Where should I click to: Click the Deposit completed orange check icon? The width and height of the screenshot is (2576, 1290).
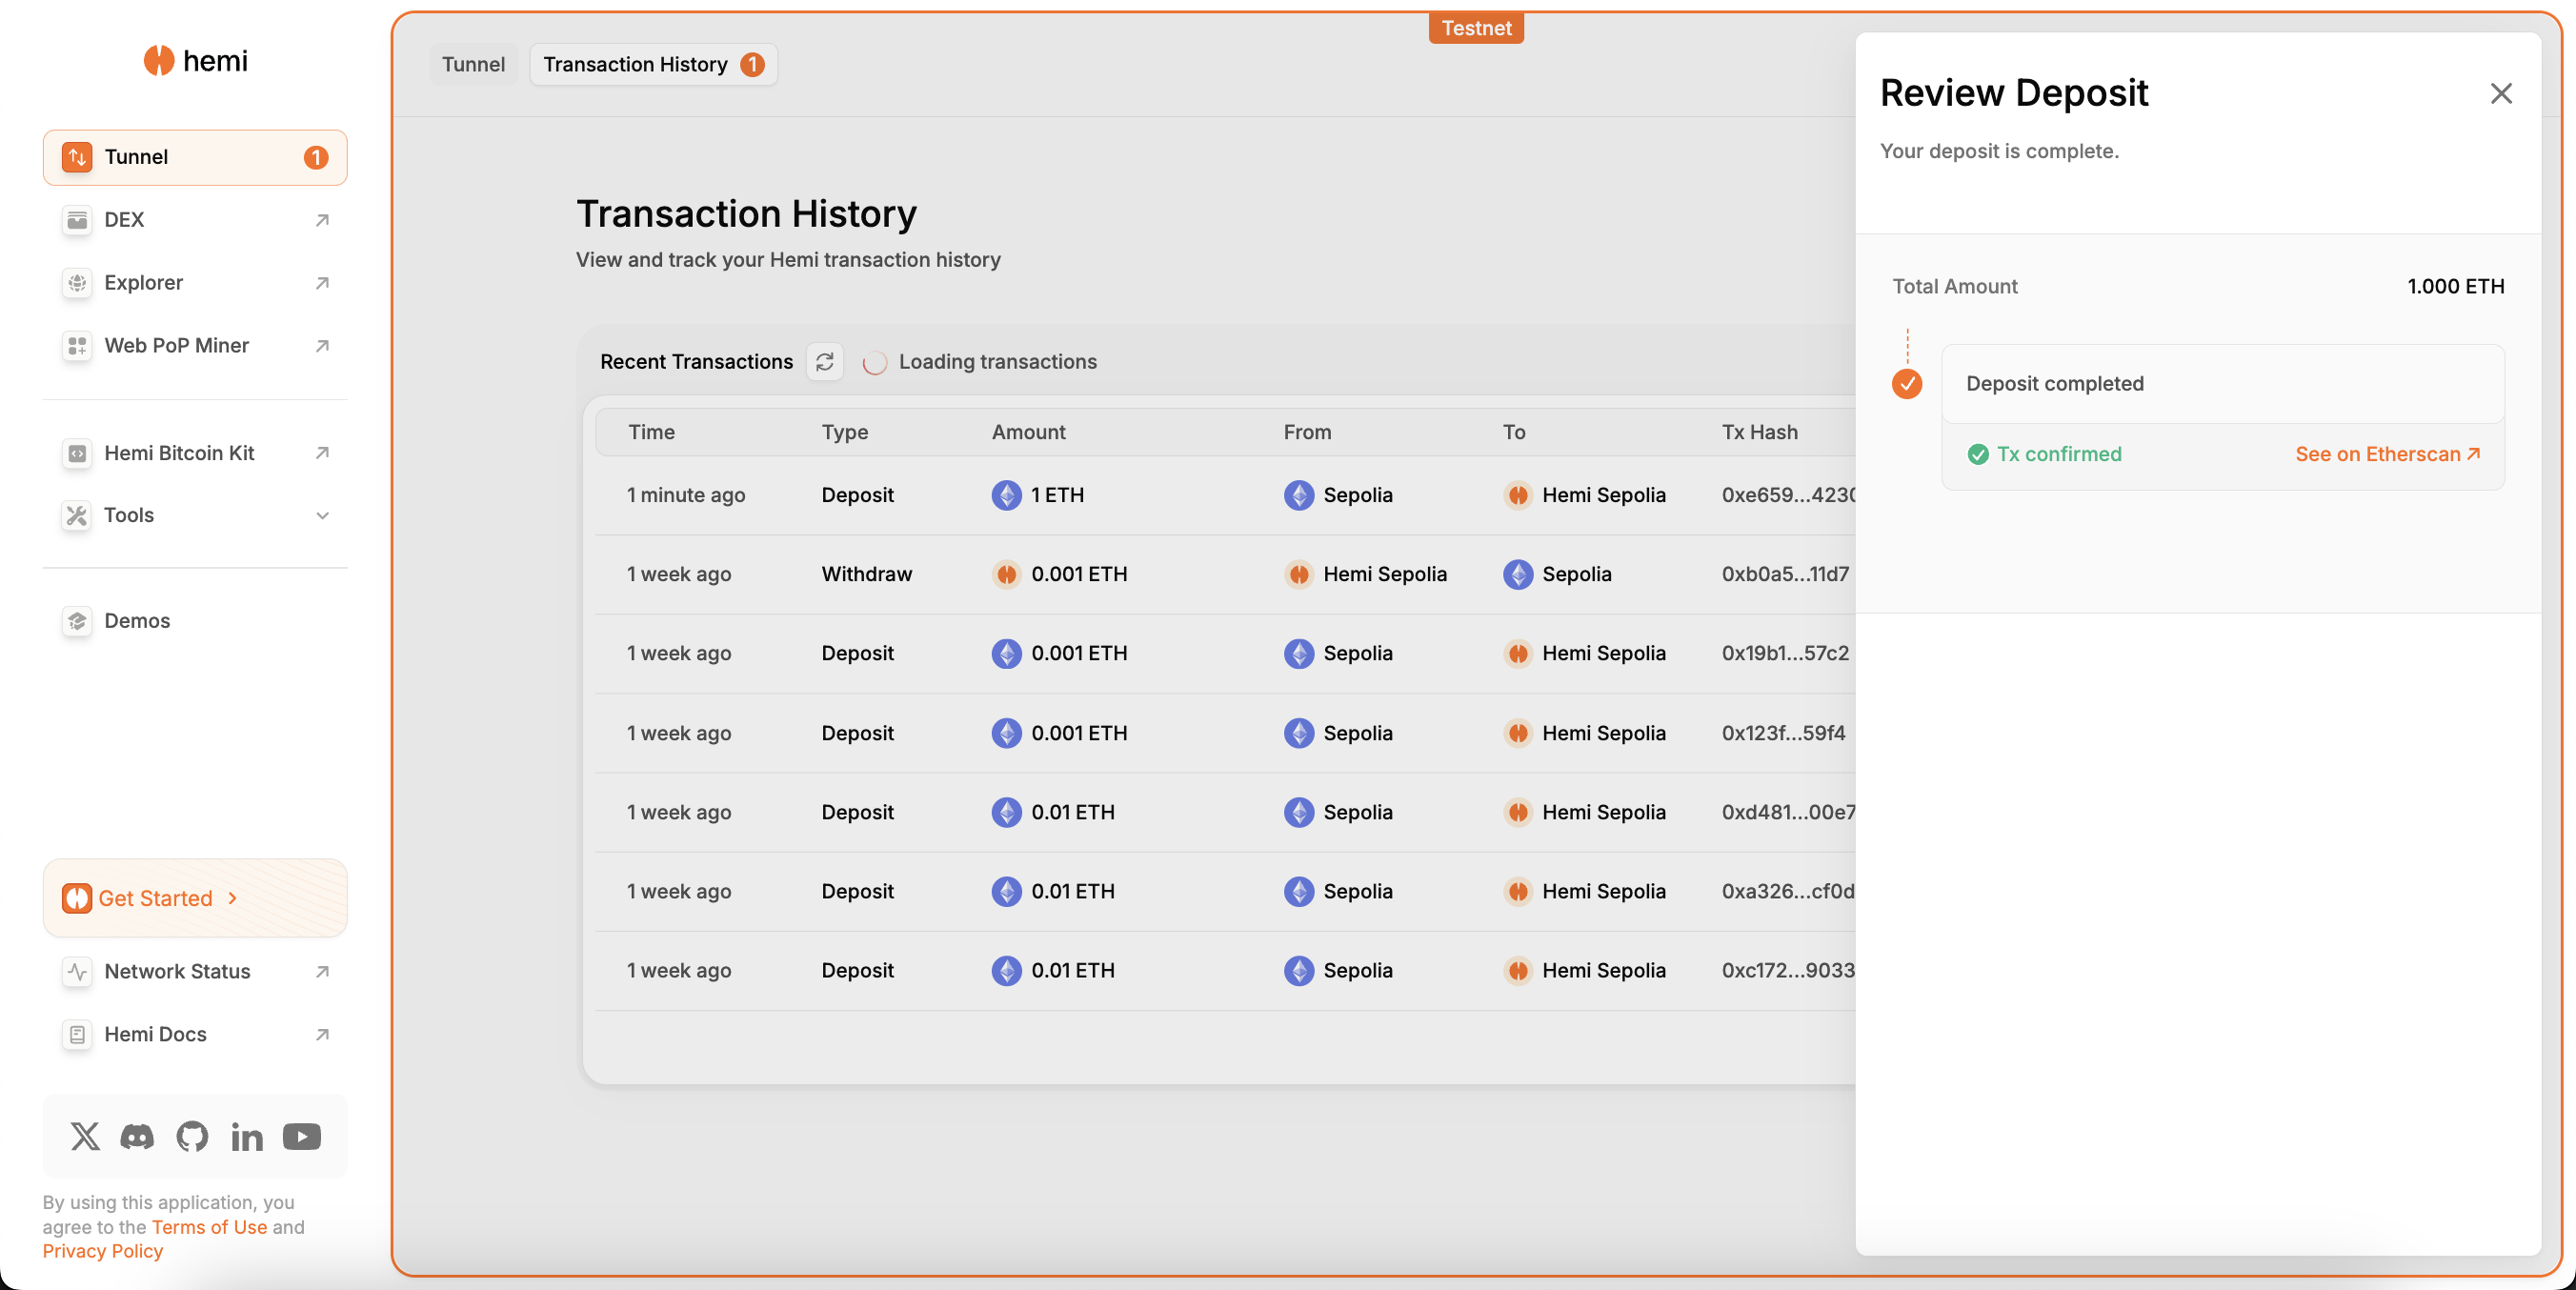[1907, 384]
